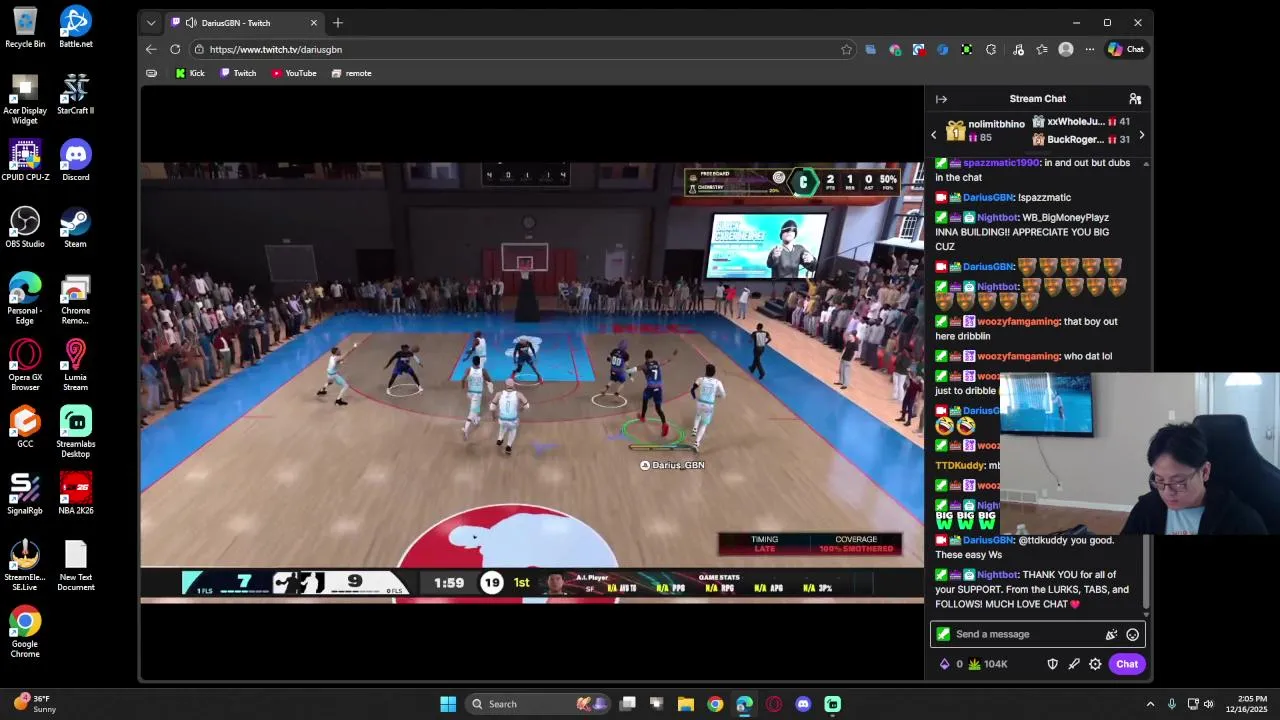Open the browser tab search dropdown chevron
The height and width of the screenshot is (720, 1280).
pyautogui.click(x=151, y=23)
